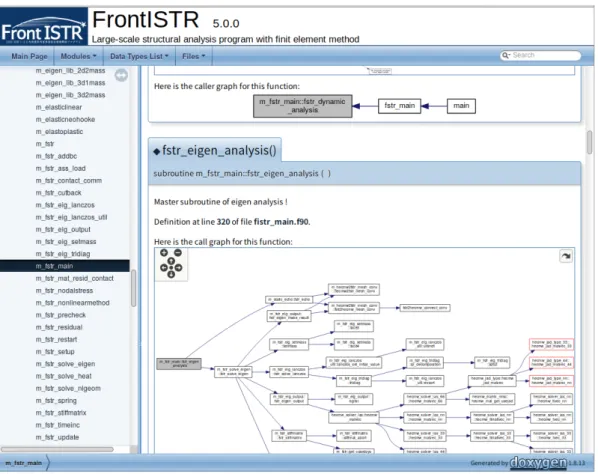Click the sidebar horizontal scrollbar
The image size is (598, 474).
[x=57, y=449]
